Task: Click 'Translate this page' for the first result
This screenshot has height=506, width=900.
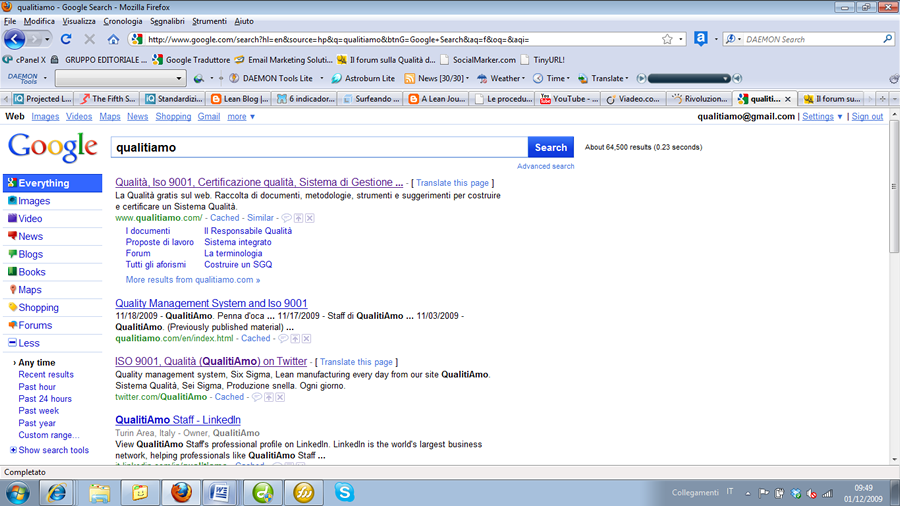Action: tap(452, 183)
